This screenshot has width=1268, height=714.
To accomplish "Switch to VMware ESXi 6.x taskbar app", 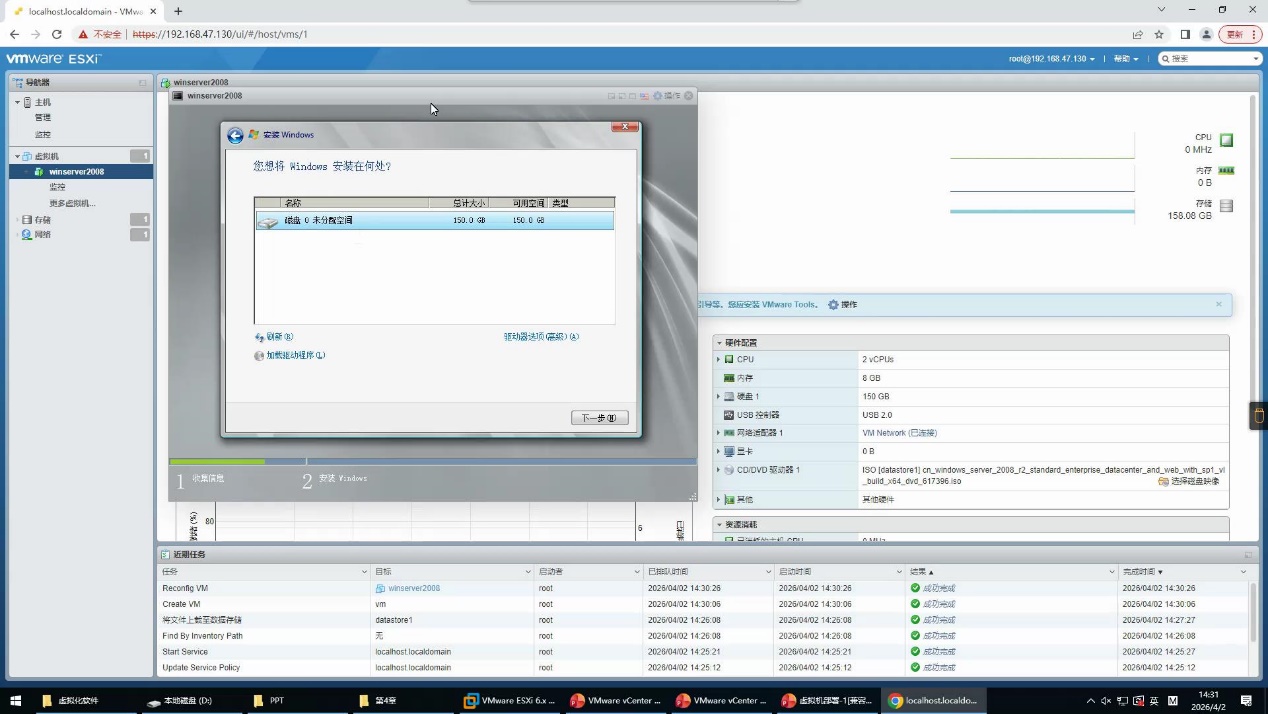I will [510, 701].
